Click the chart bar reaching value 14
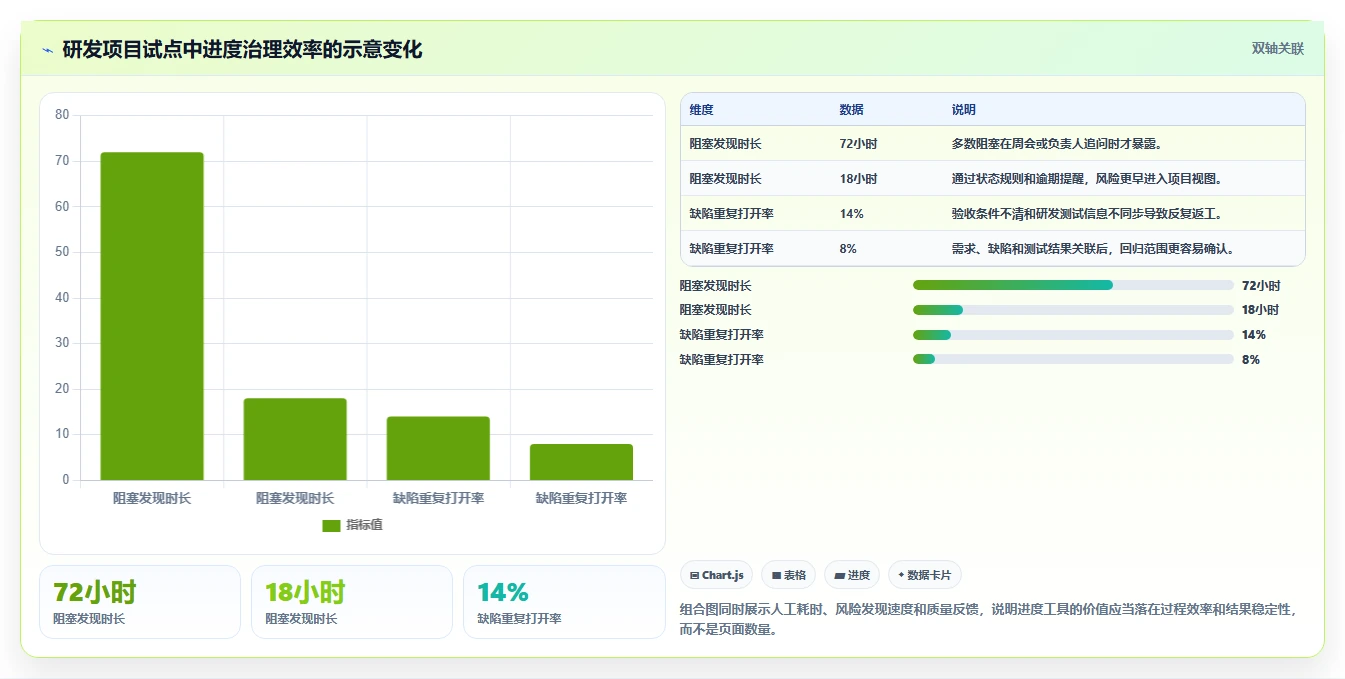The width and height of the screenshot is (1345, 679). pyautogui.click(x=438, y=448)
